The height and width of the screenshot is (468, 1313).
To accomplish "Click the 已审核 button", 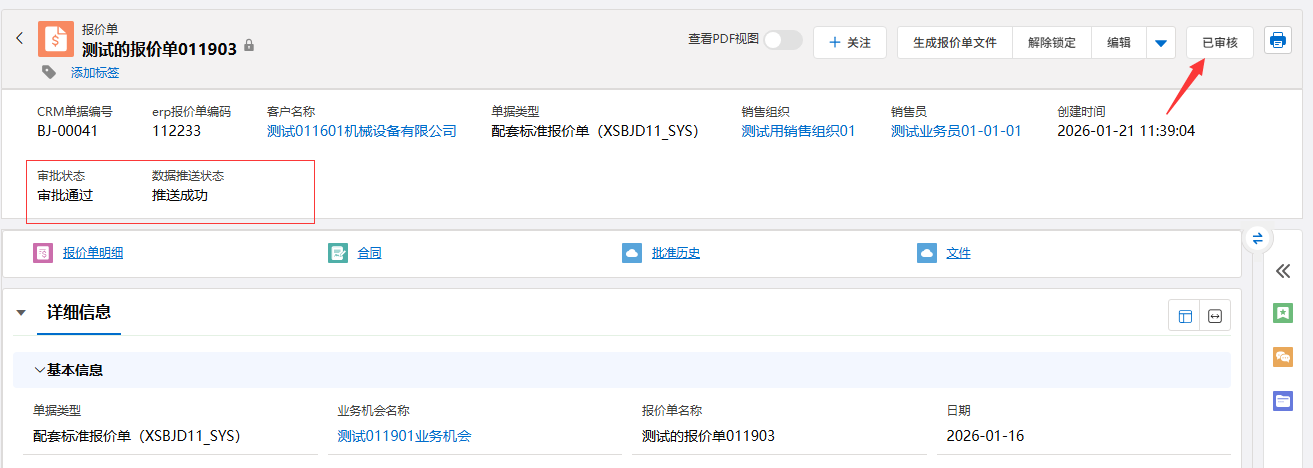I will [x=1219, y=43].
